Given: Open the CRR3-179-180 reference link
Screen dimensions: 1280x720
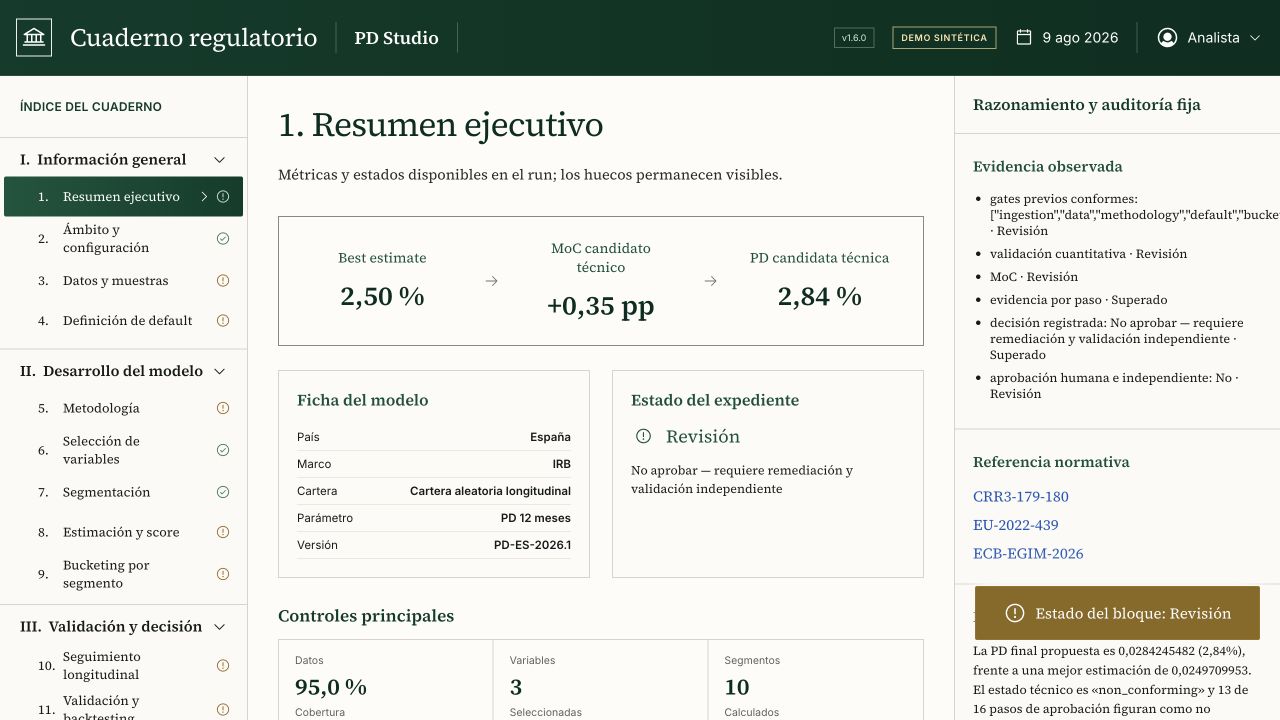Looking at the screenshot, I should (1021, 496).
